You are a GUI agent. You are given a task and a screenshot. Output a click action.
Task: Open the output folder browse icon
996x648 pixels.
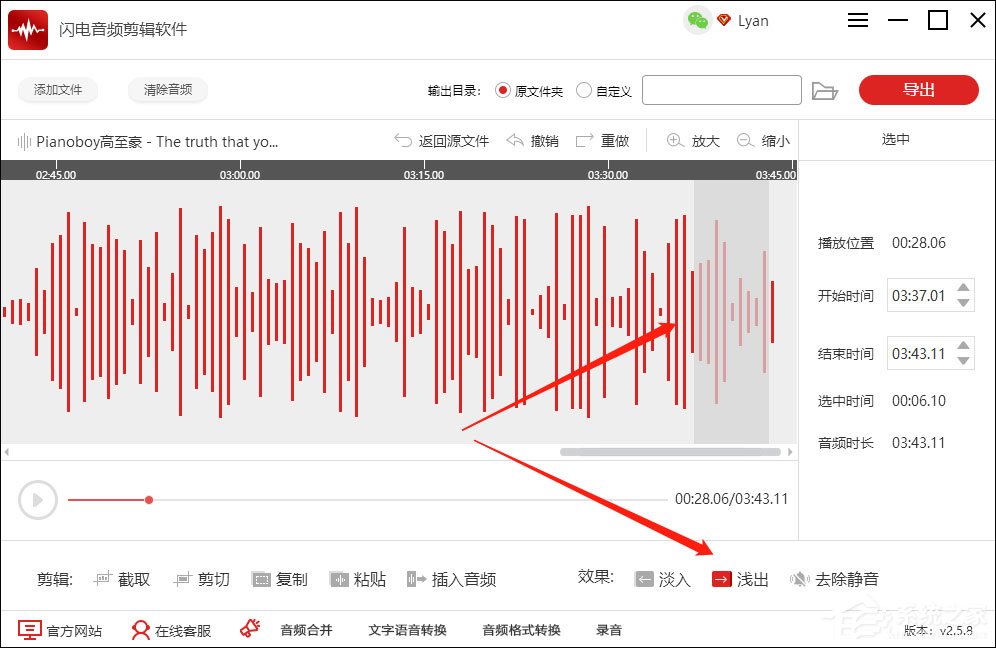pos(825,90)
